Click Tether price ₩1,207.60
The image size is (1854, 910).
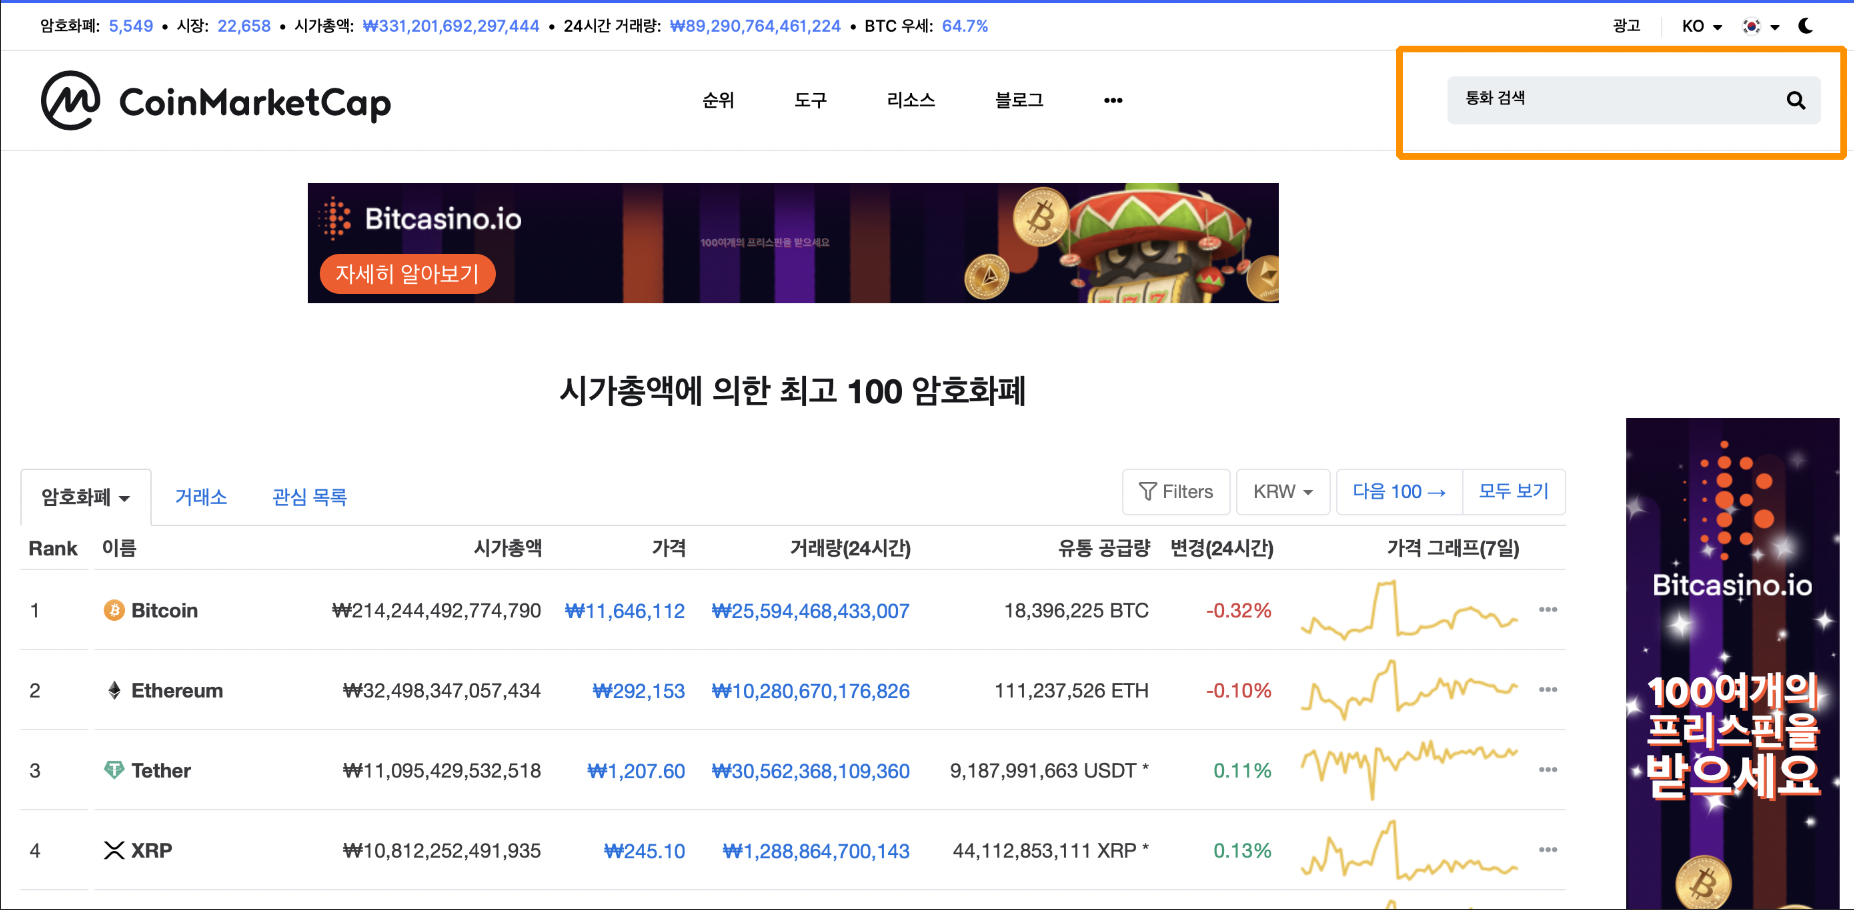(x=636, y=771)
